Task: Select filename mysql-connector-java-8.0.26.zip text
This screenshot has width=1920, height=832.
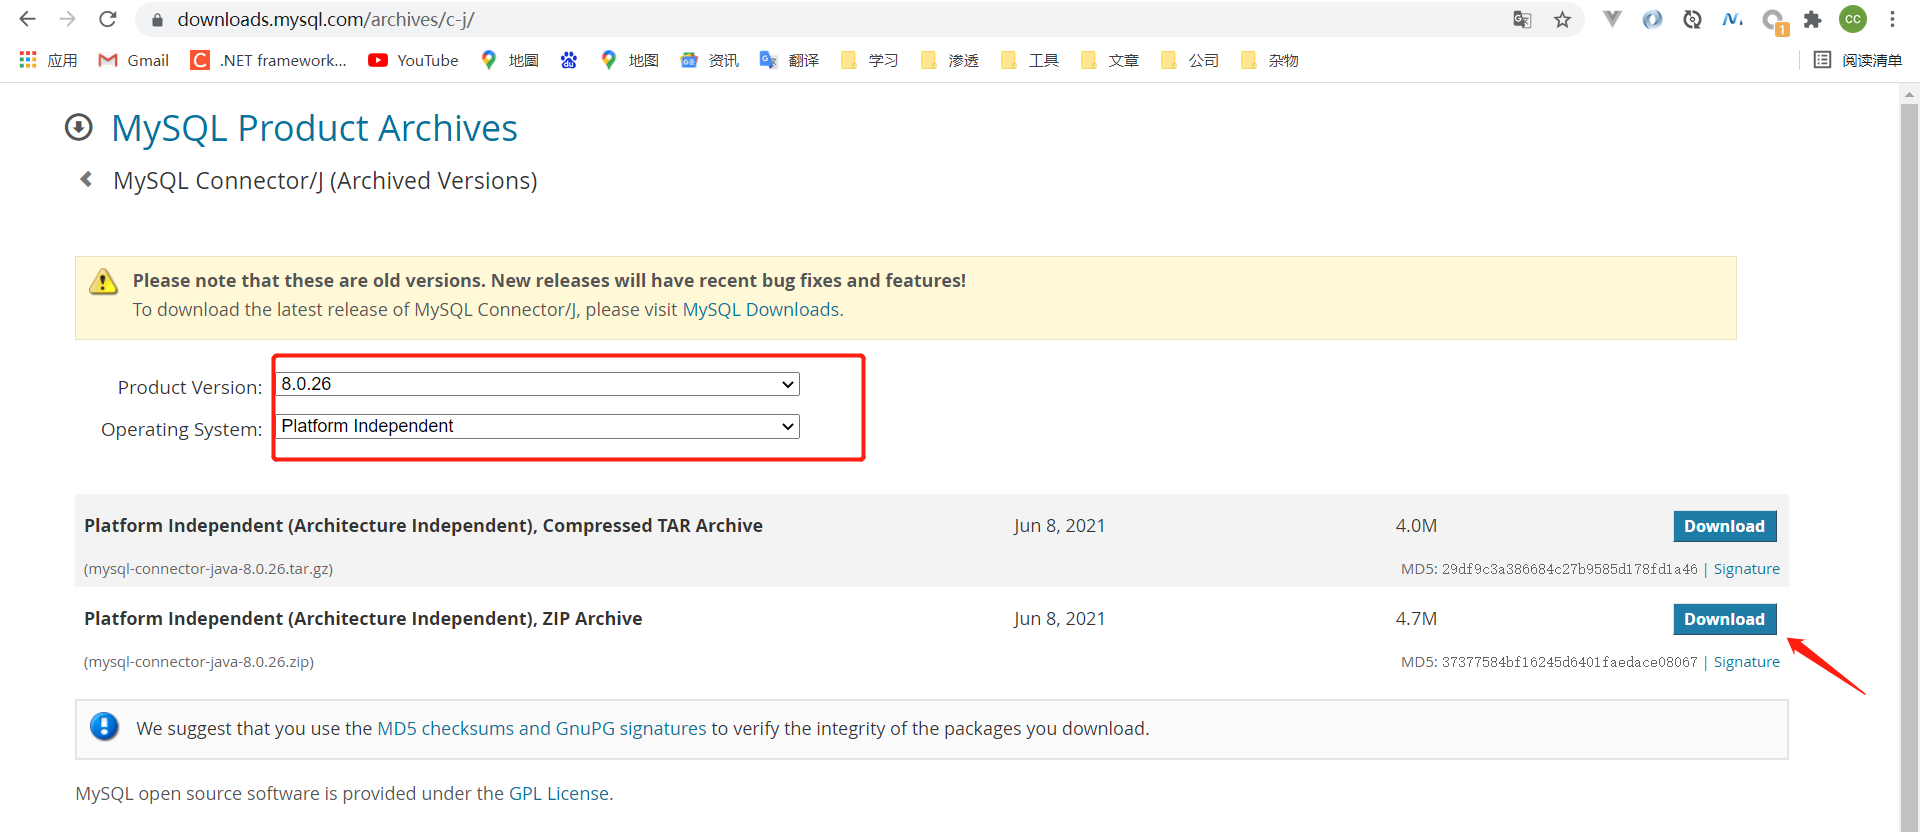Action: [x=199, y=662]
